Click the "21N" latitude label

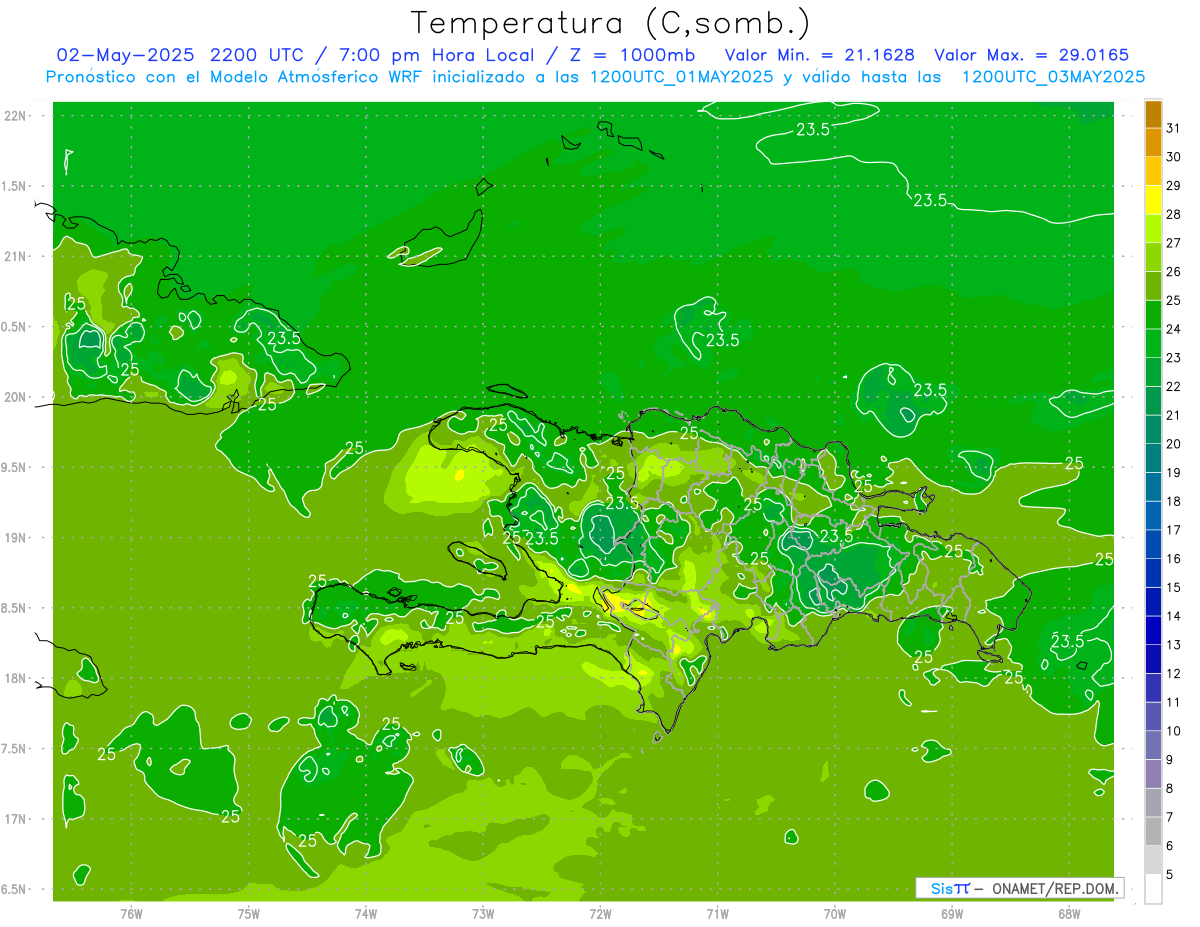pos(15,256)
